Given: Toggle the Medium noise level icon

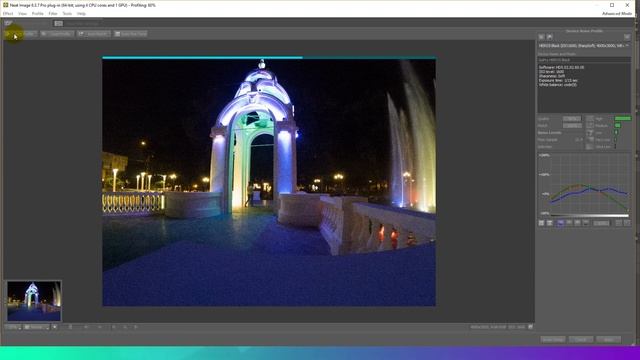Looking at the screenshot, I should 590,126.
